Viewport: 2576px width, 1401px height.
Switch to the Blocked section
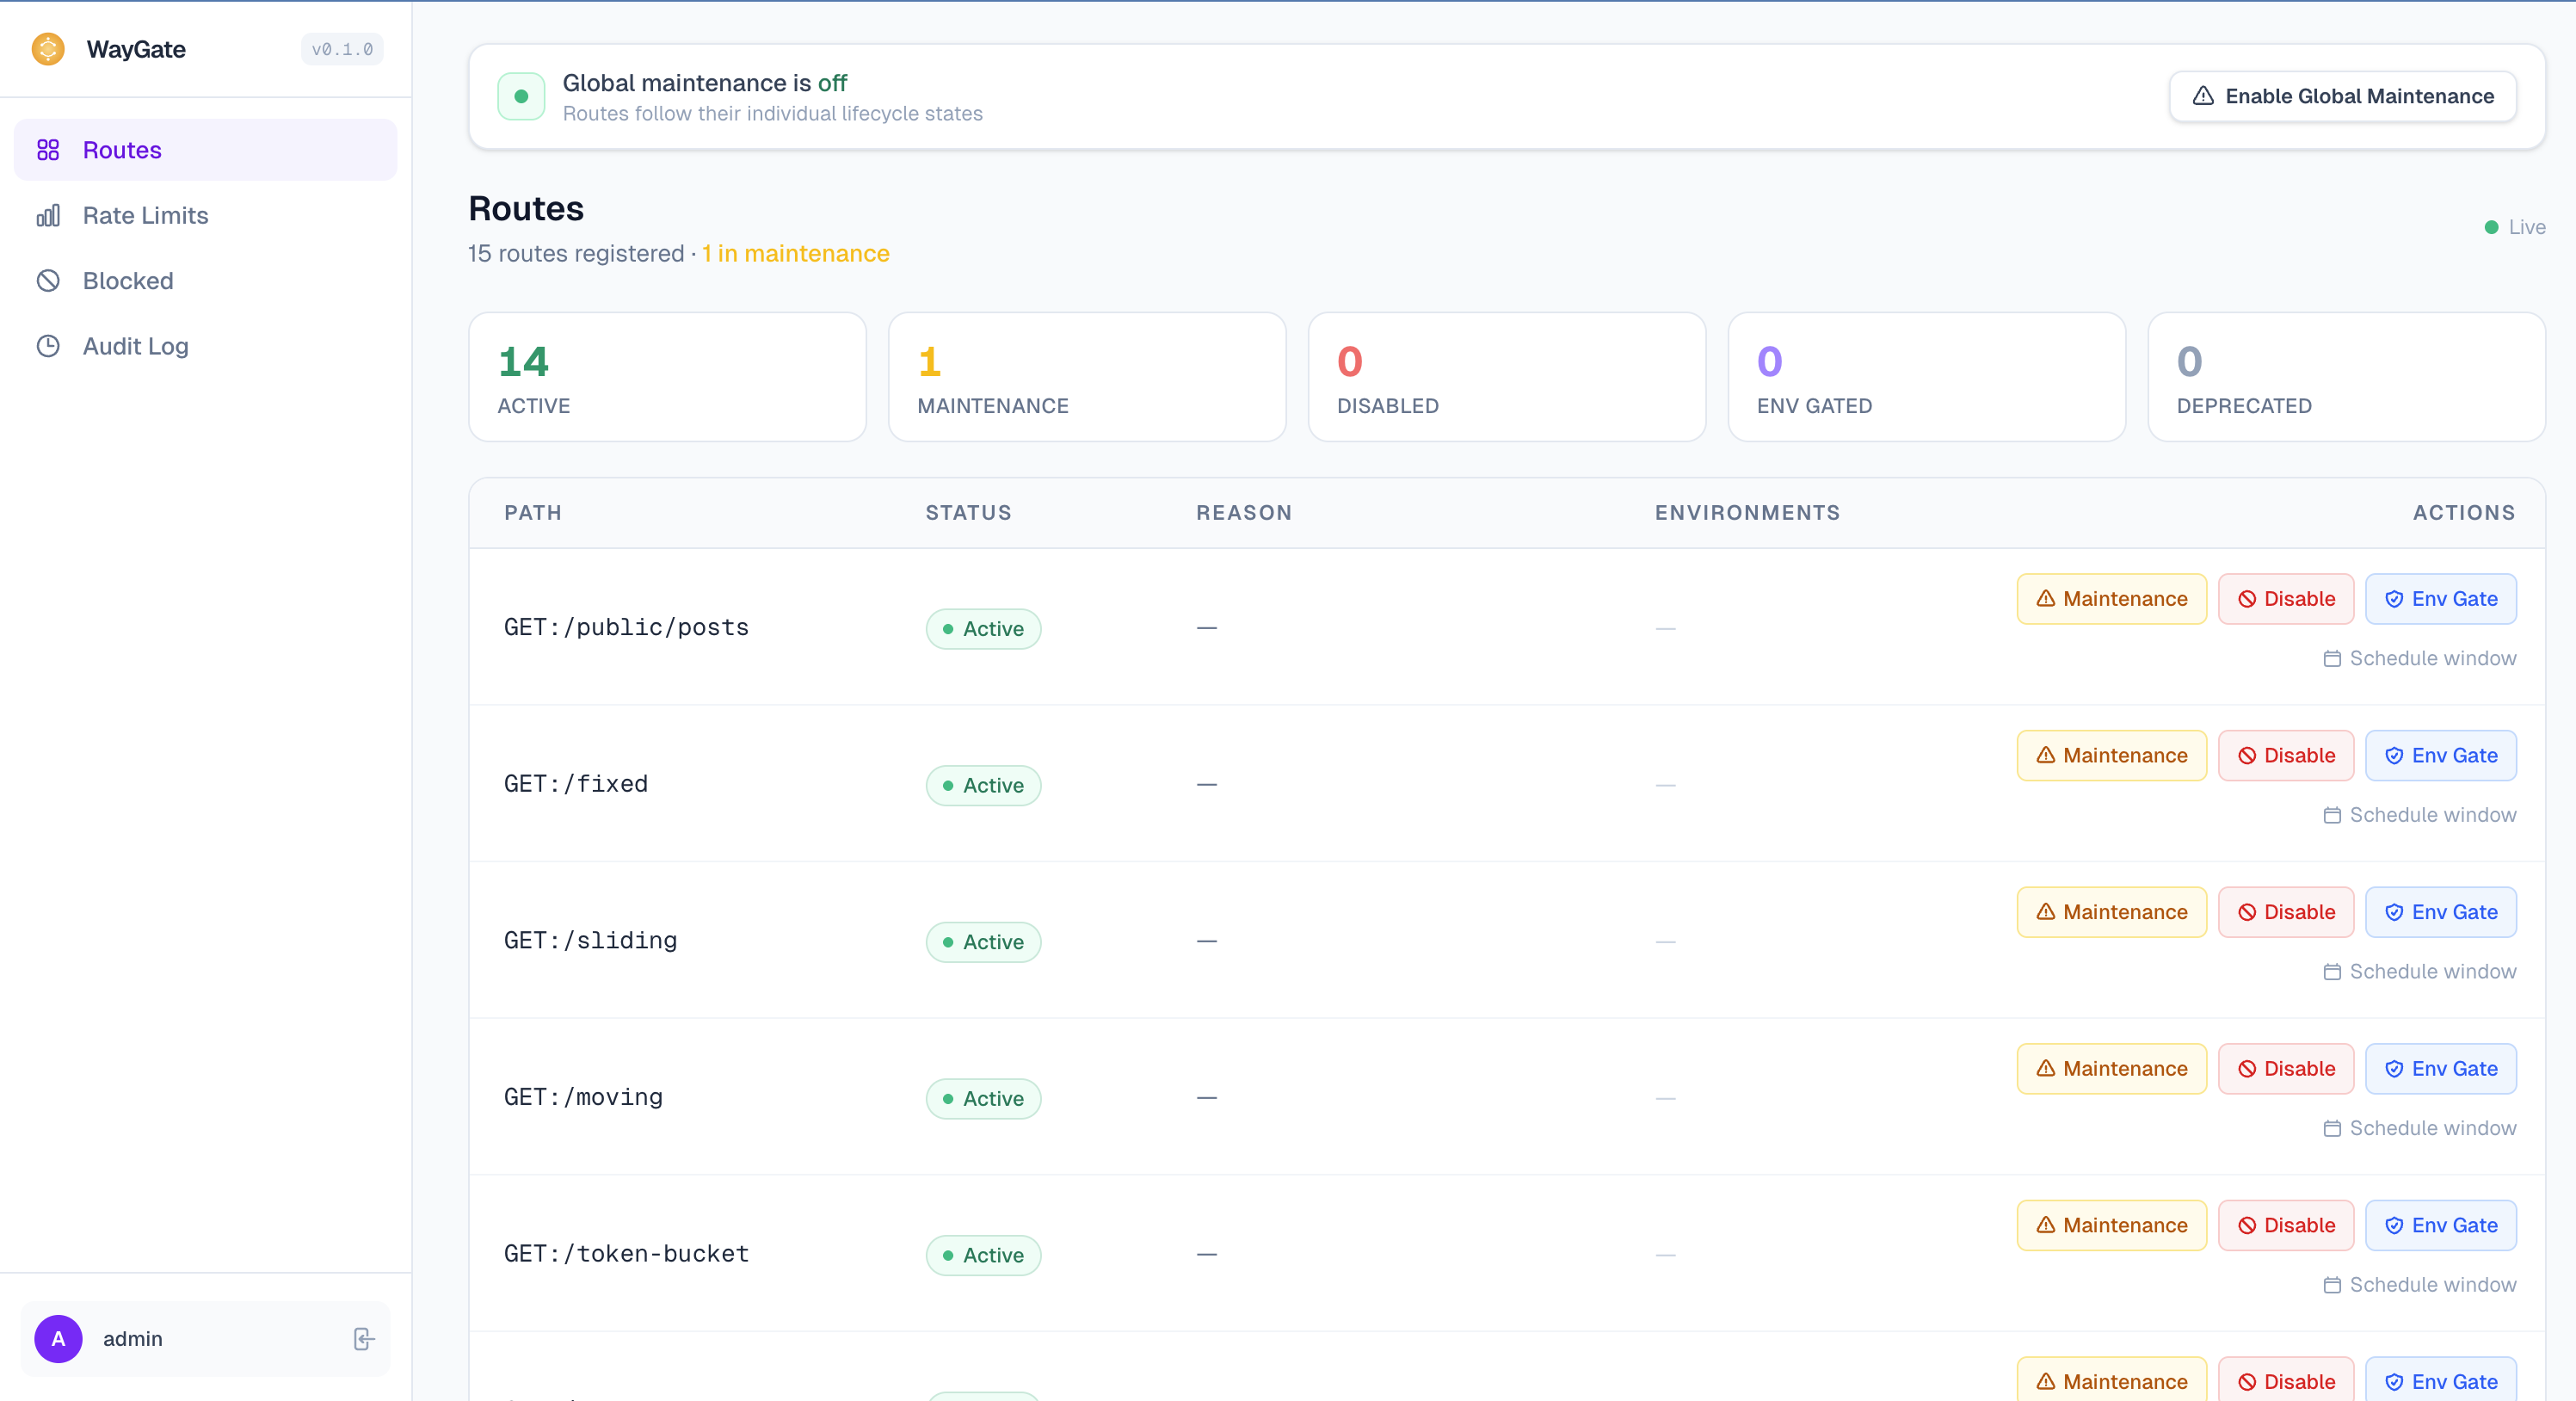tap(128, 280)
